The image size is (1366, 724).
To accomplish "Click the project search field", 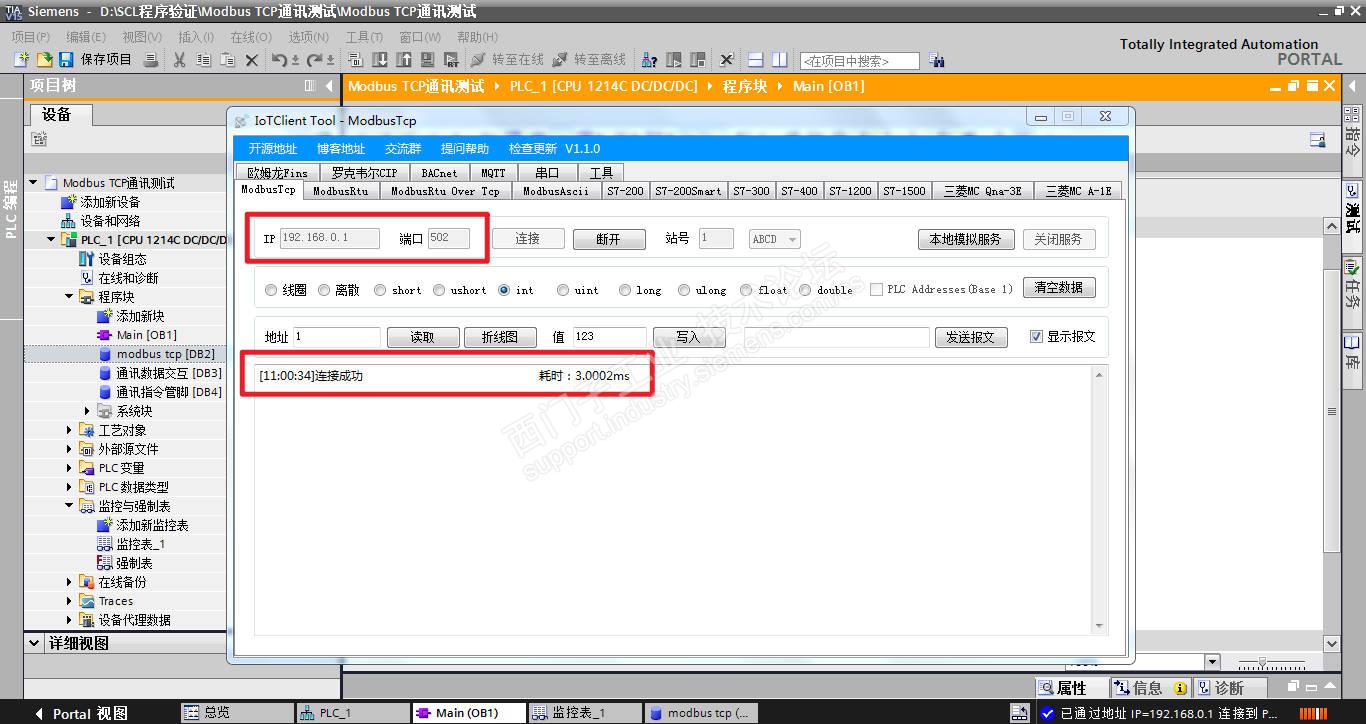I will (x=860, y=61).
